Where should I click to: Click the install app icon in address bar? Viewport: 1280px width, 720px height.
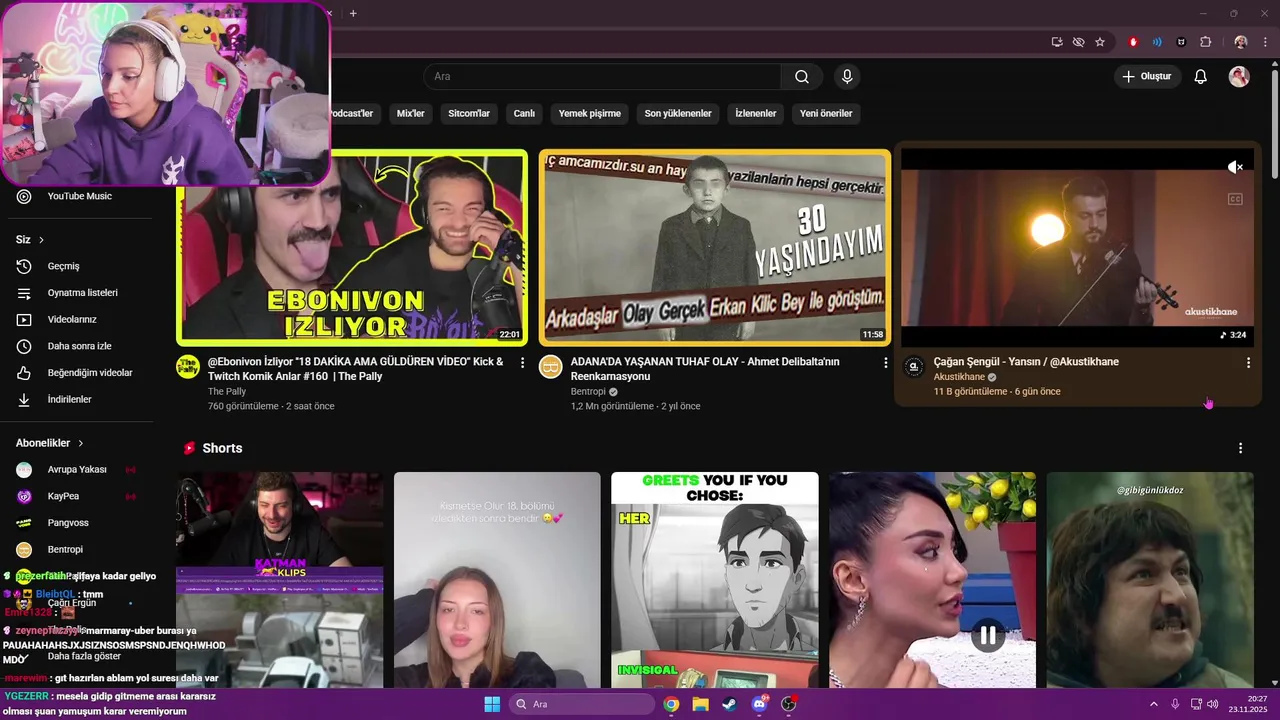pos(1057,42)
